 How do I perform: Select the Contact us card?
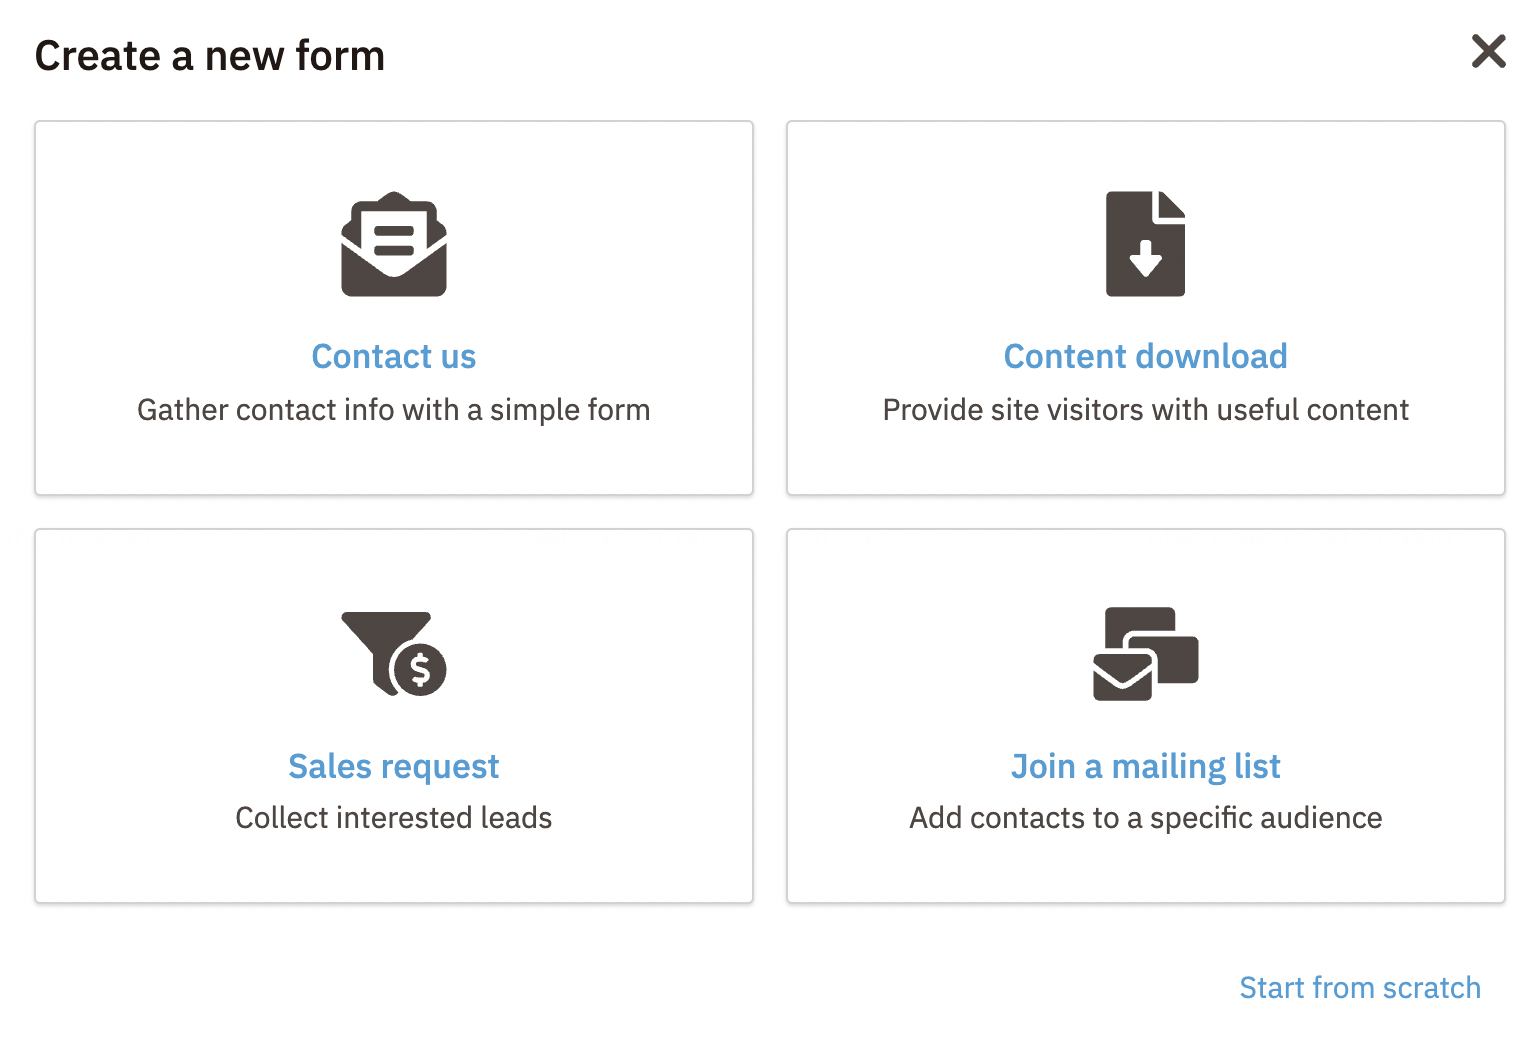(x=394, y=308)
